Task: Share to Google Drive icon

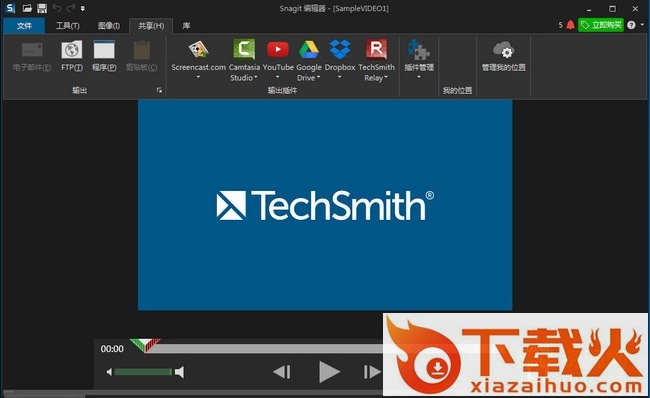Action: pyautogui.click(x=309, y=50)
